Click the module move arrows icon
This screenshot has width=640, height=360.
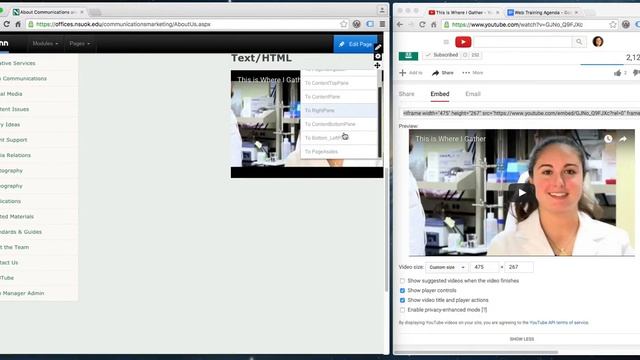pos(377,65)
